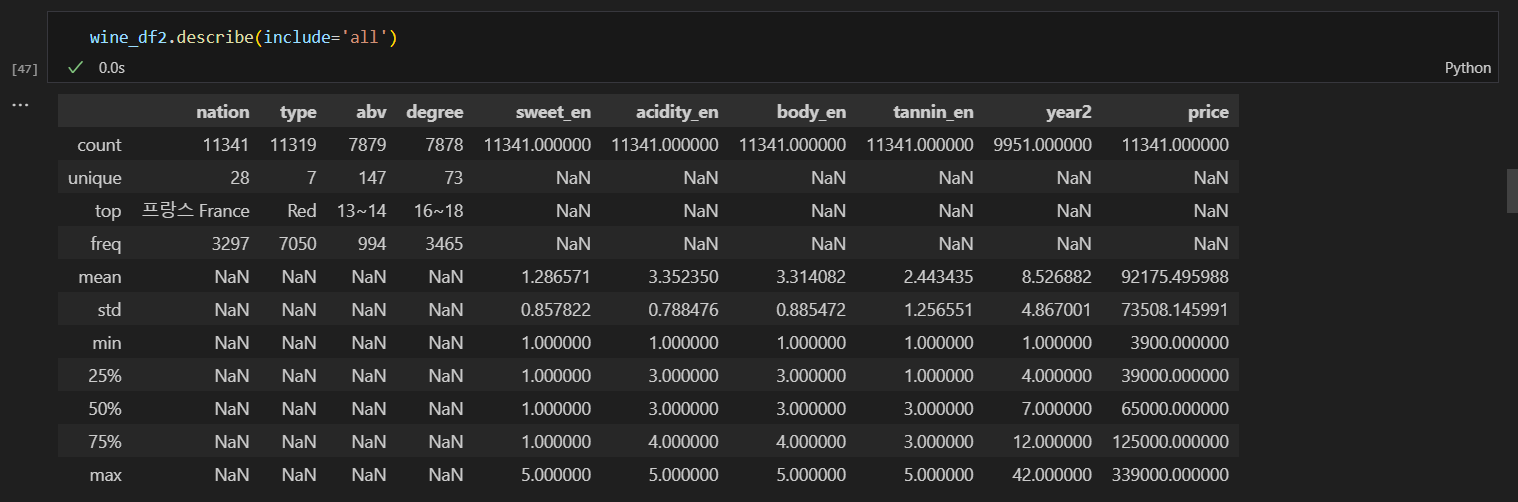1518x502 pixels.
Task: Click the year2 count value 9951.000000
Action: coord(1043,145)
